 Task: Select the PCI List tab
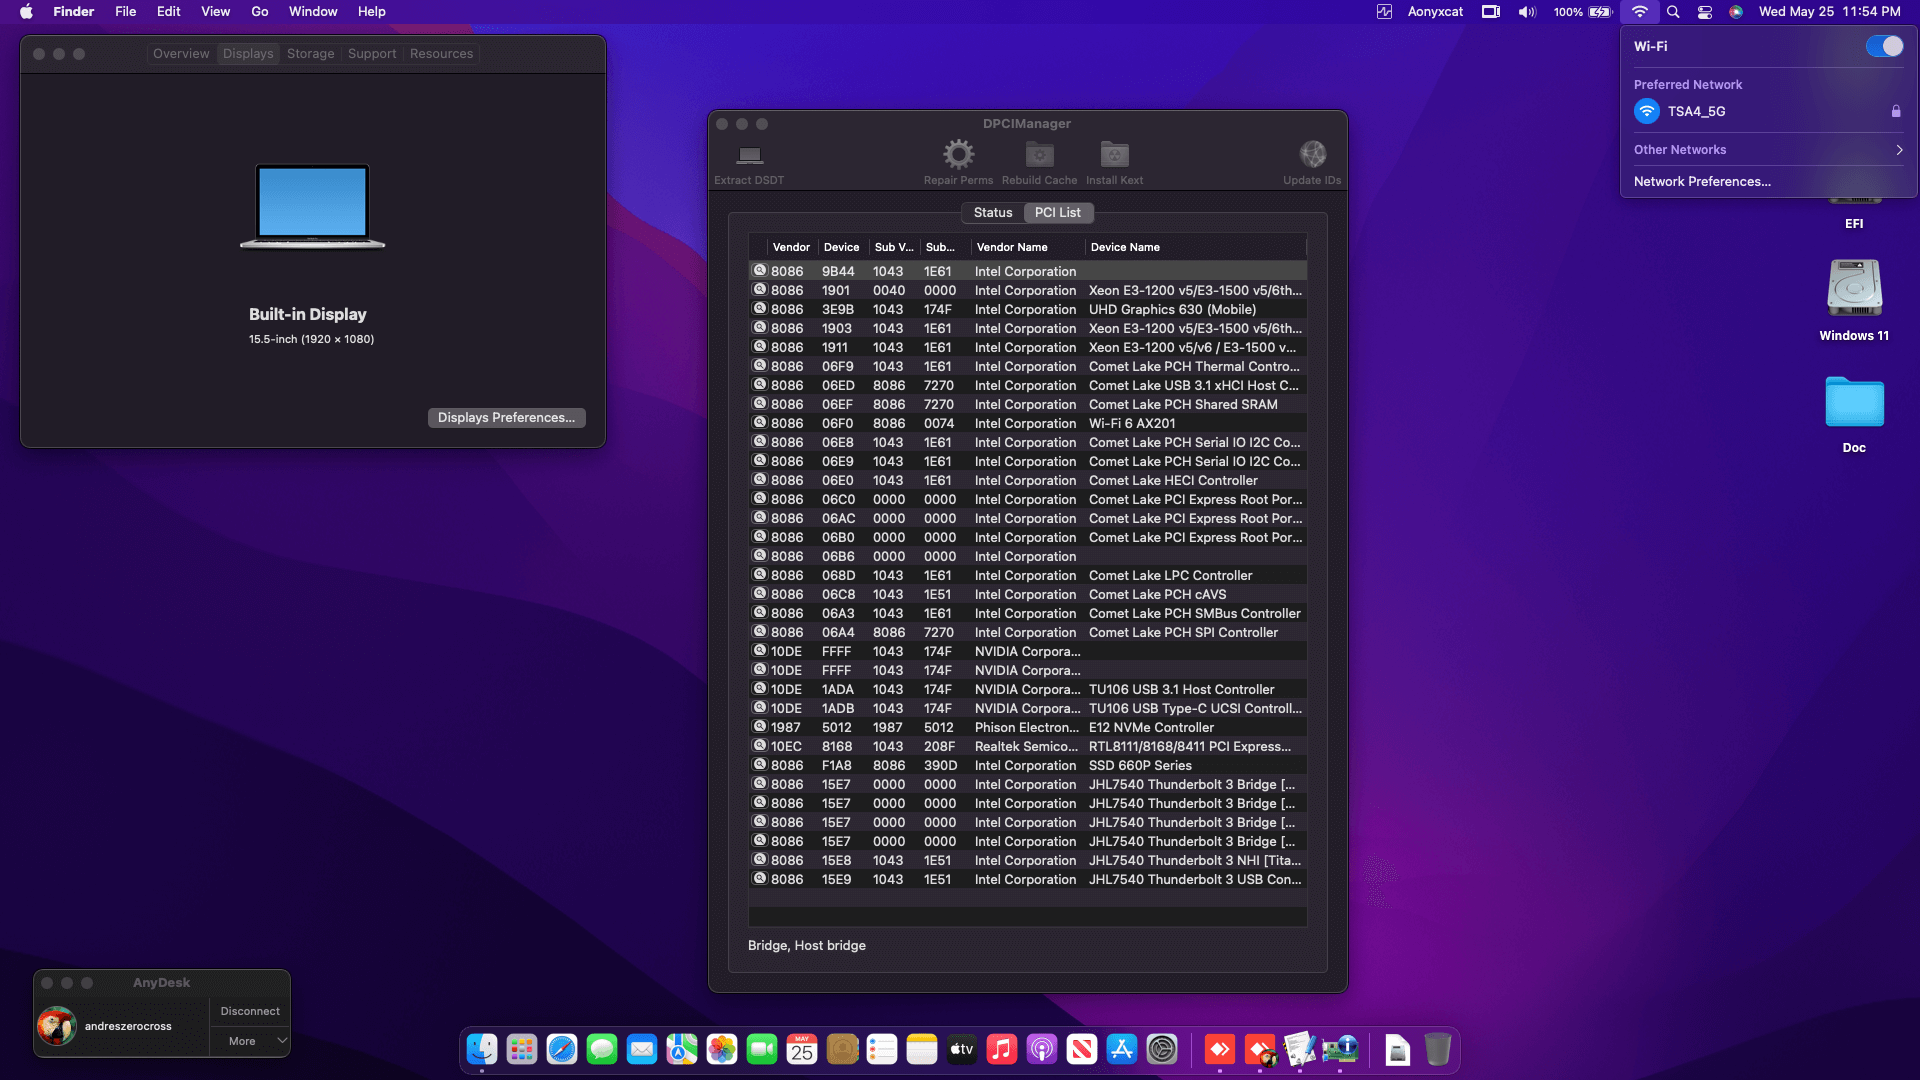coord(1057,212)
